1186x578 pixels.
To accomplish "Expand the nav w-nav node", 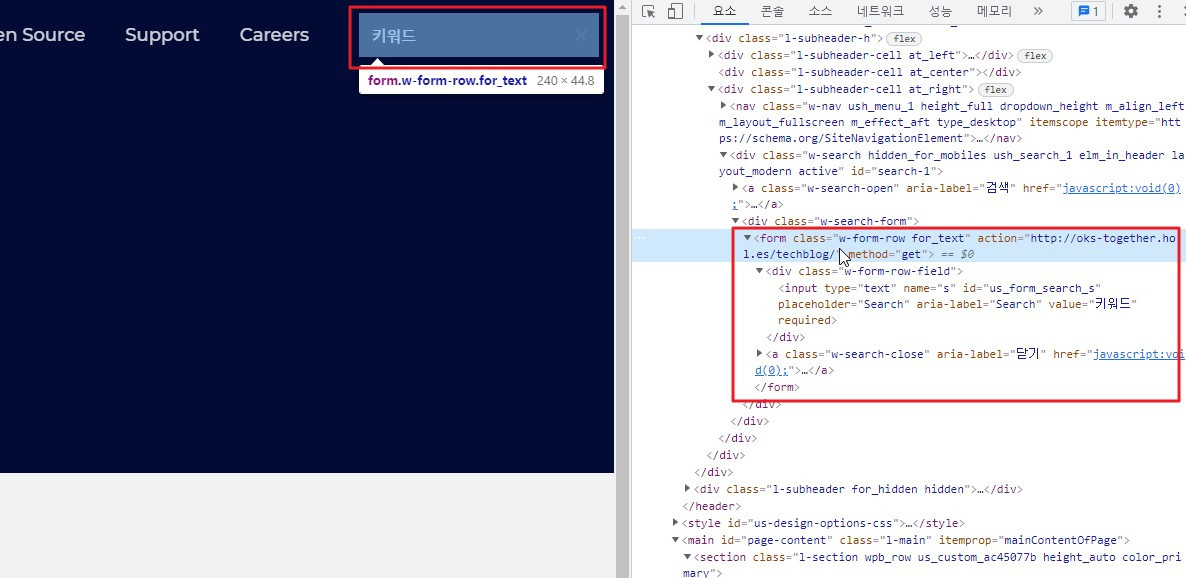I will click(724, 106).
